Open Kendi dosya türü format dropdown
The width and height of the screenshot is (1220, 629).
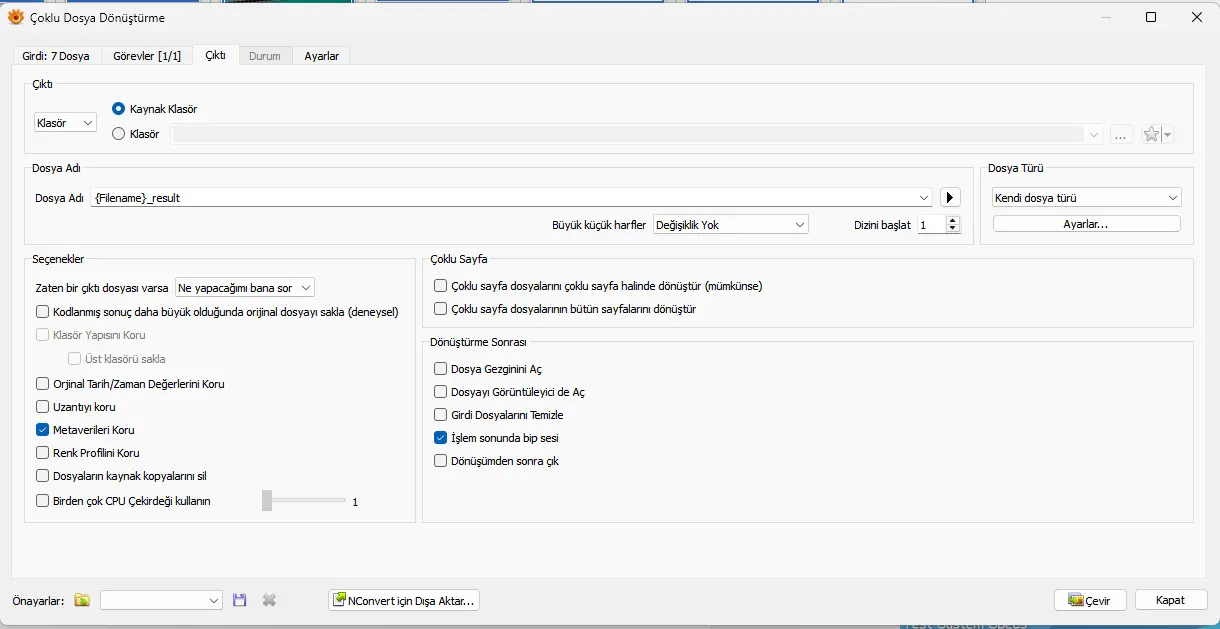(1087, 198)
